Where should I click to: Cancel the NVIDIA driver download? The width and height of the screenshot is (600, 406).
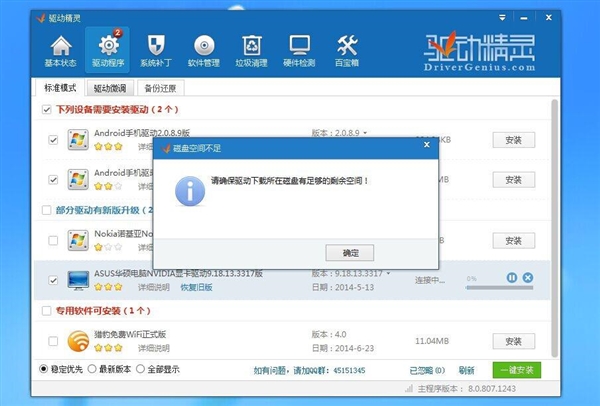pyautogui.click(x=528, y=278)
